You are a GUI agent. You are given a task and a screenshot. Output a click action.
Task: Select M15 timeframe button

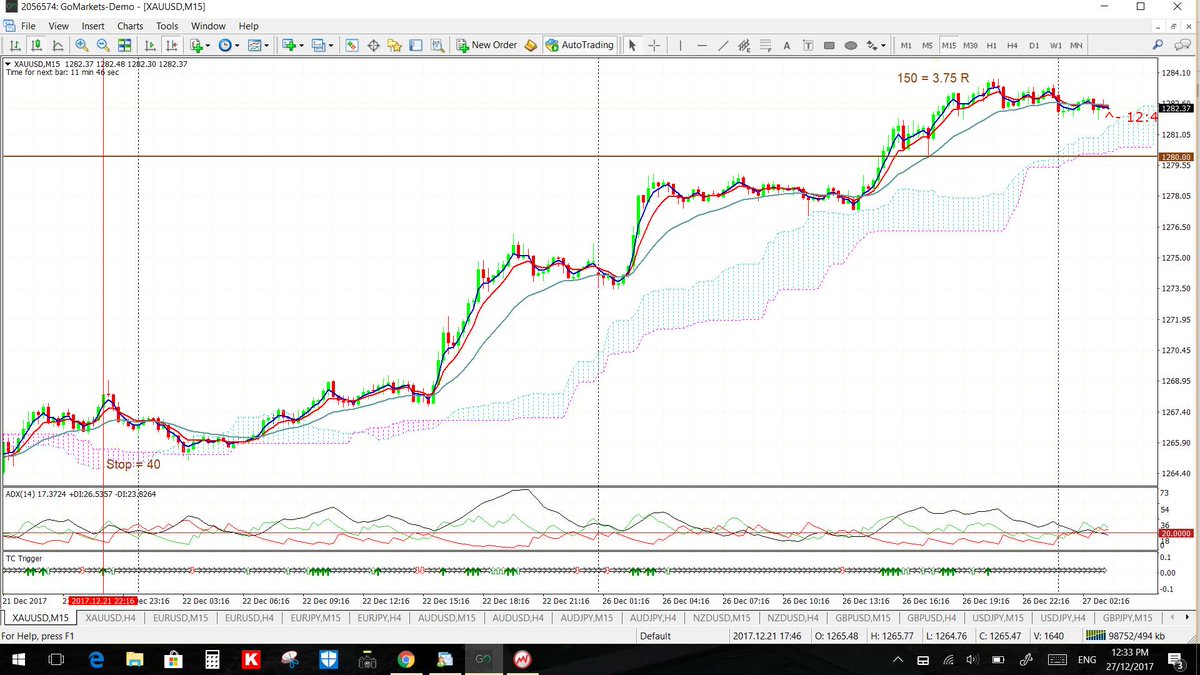[x=948, y=45]
